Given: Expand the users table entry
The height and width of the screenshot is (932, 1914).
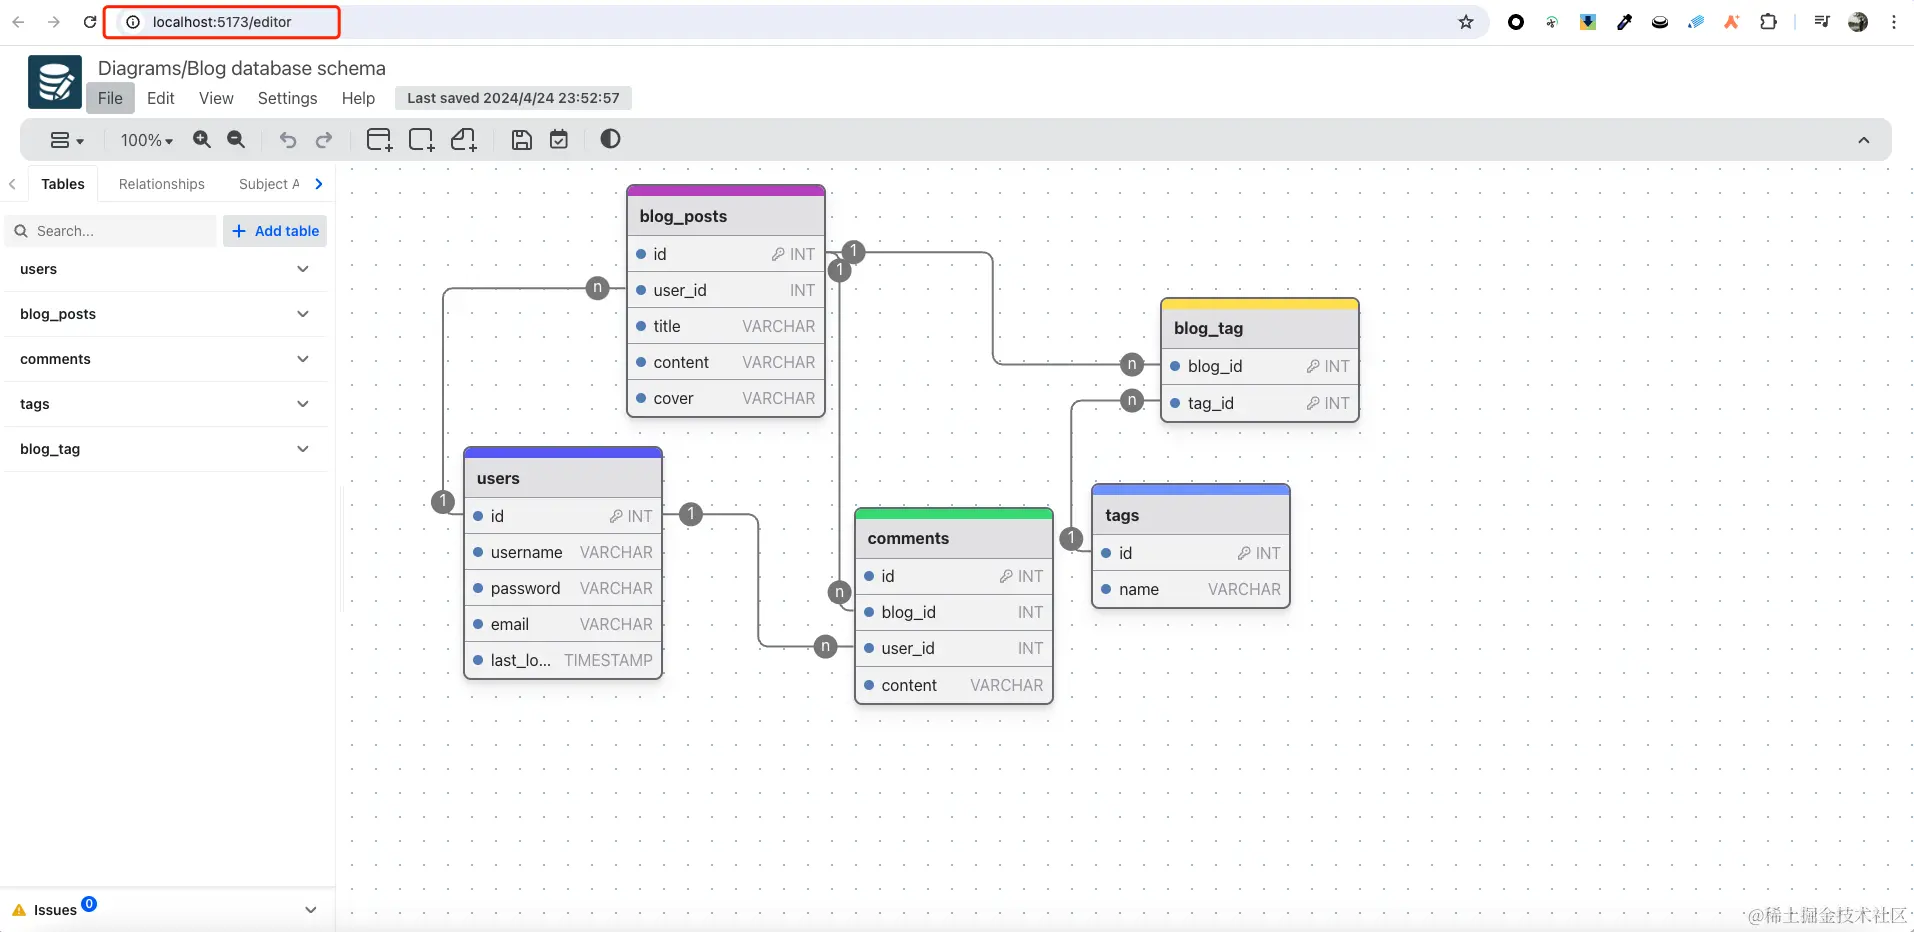Looking at the screenshot, I should pyautogui.click(x=166, y=269).
